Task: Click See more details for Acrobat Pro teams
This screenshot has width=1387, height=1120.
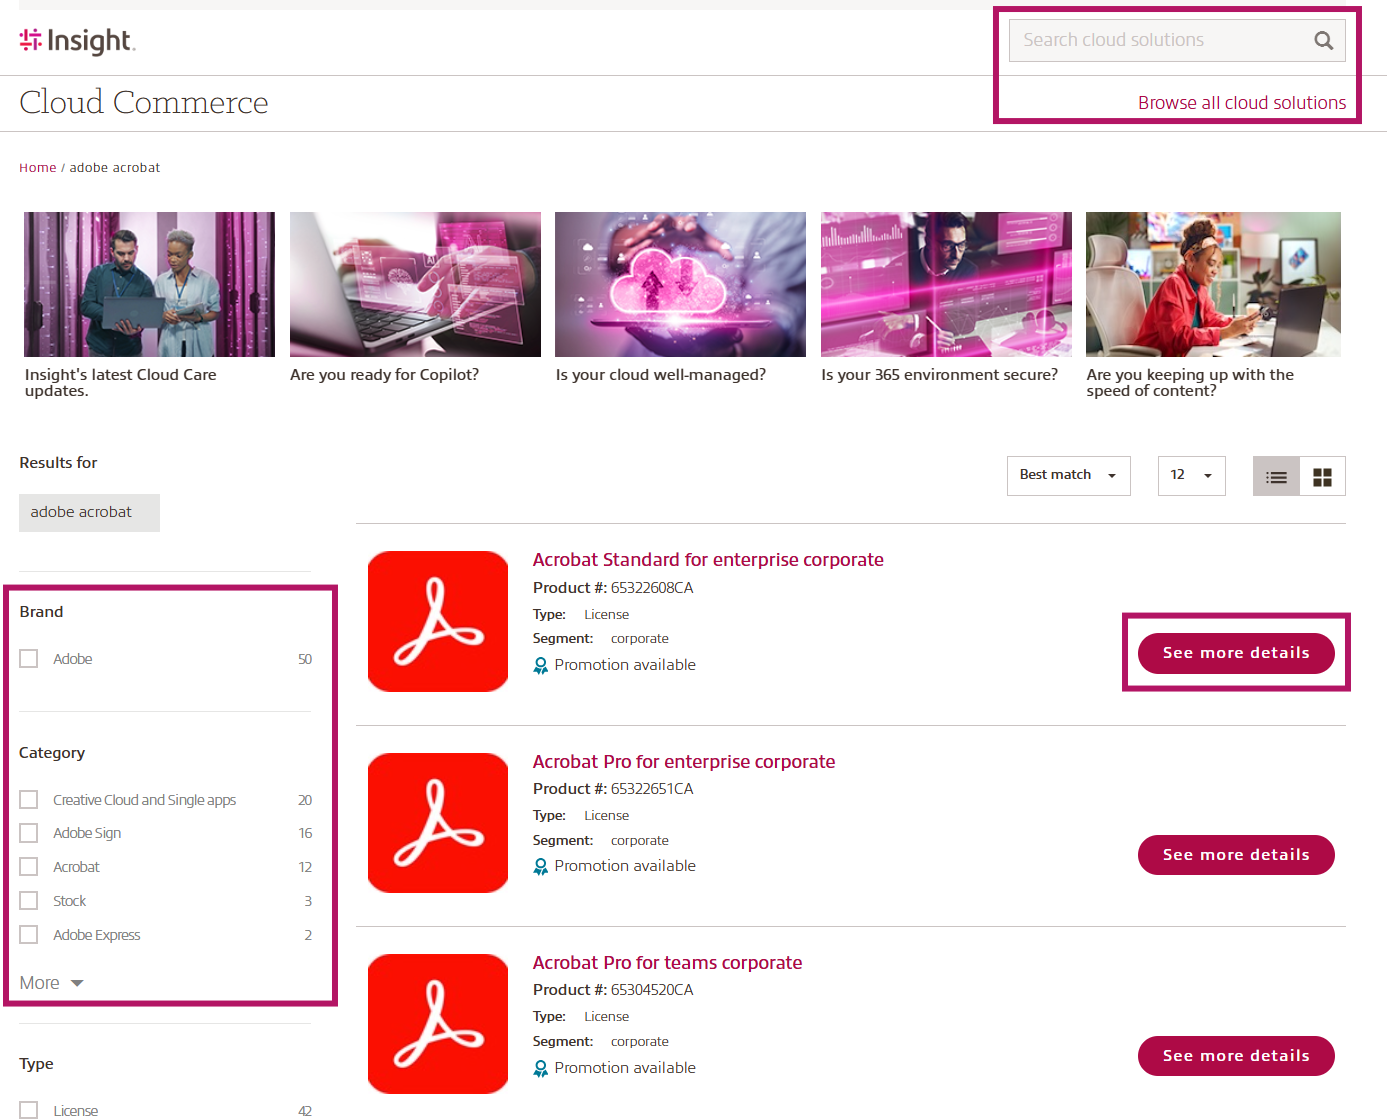Action: pyautogui.click(x=1236, y=1056)
